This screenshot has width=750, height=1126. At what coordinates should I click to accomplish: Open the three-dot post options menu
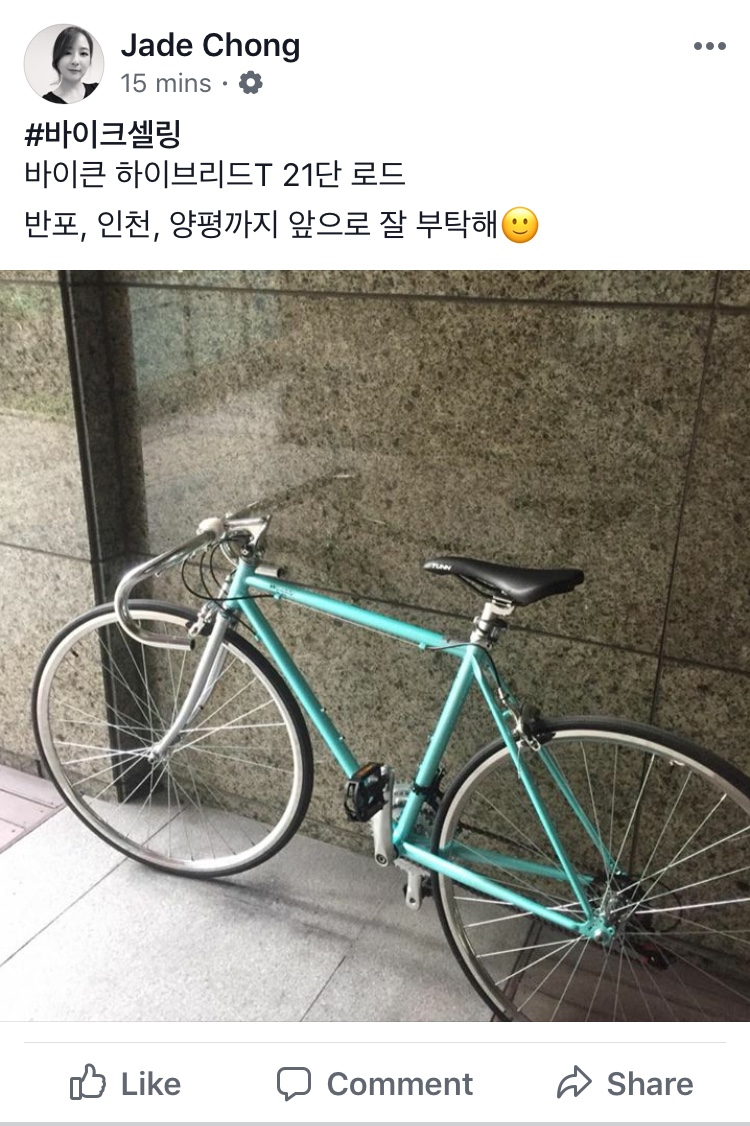709,47
